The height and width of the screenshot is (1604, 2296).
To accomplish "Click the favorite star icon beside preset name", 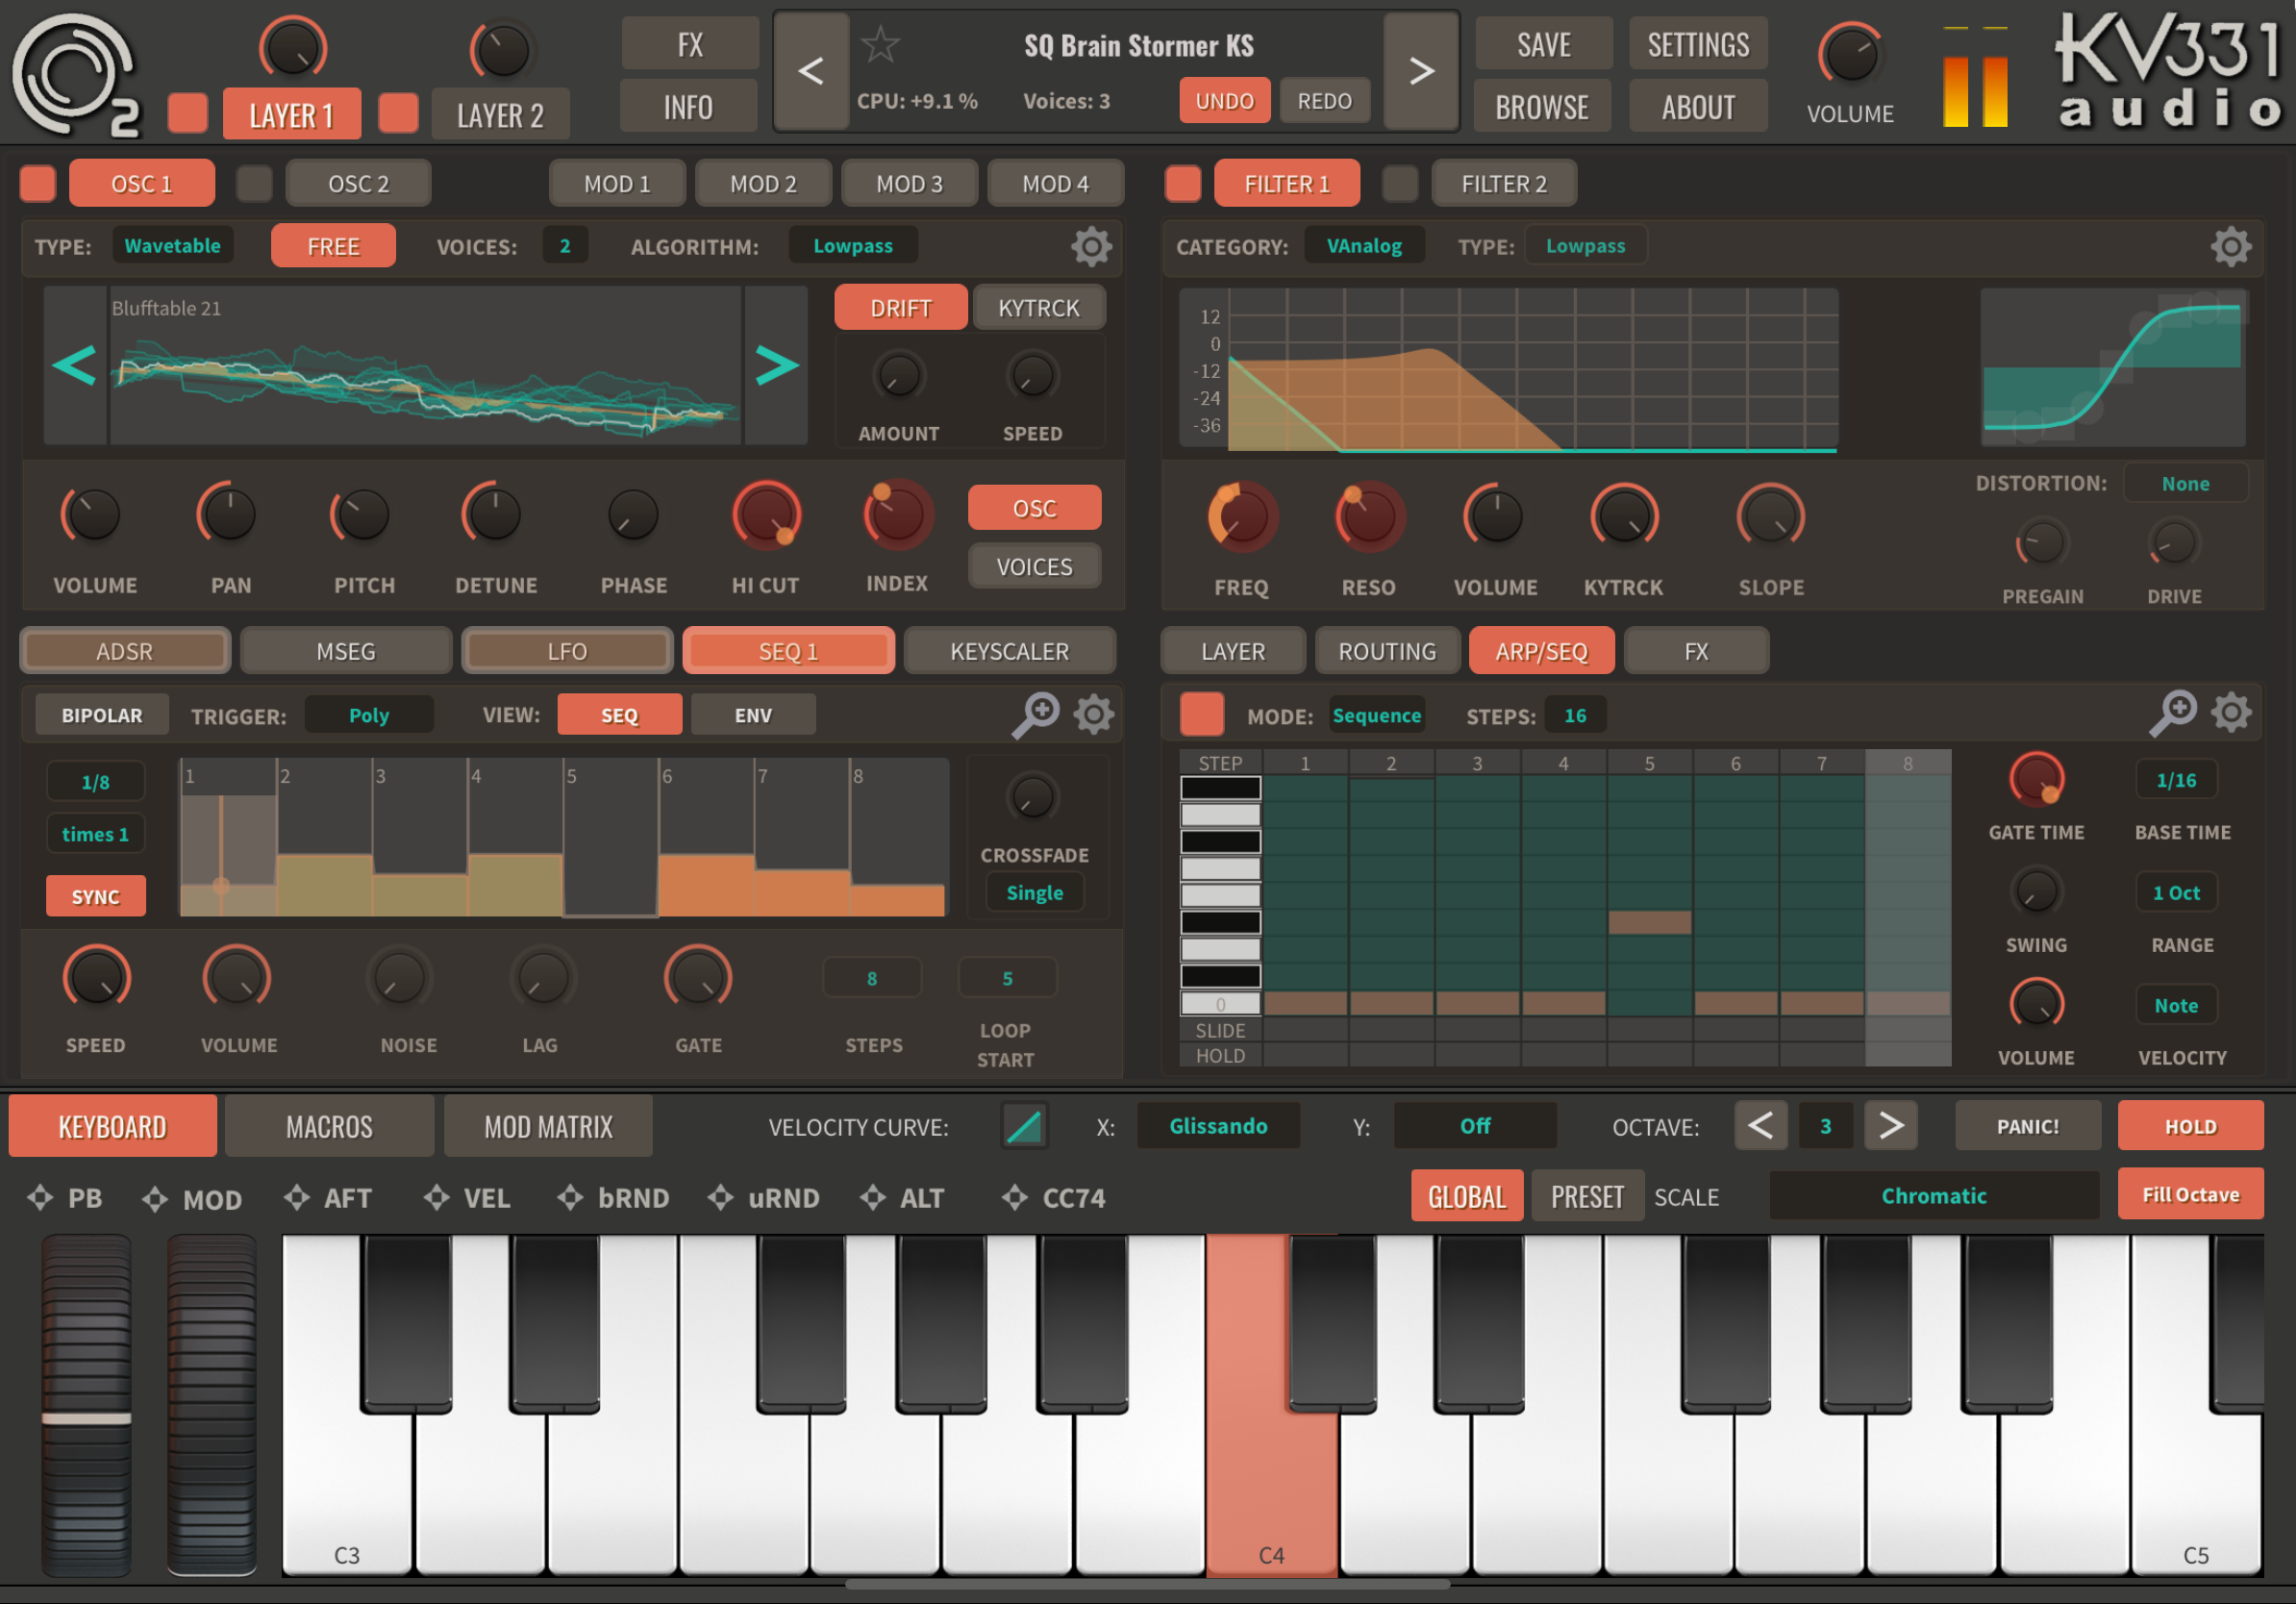I will (880, 45).
